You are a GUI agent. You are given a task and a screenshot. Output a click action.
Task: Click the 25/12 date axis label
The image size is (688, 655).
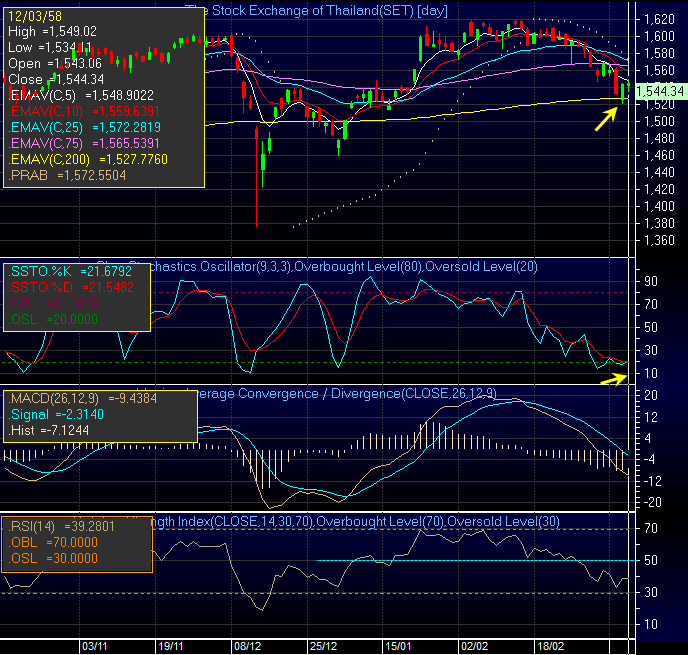[x=323, y=646]
